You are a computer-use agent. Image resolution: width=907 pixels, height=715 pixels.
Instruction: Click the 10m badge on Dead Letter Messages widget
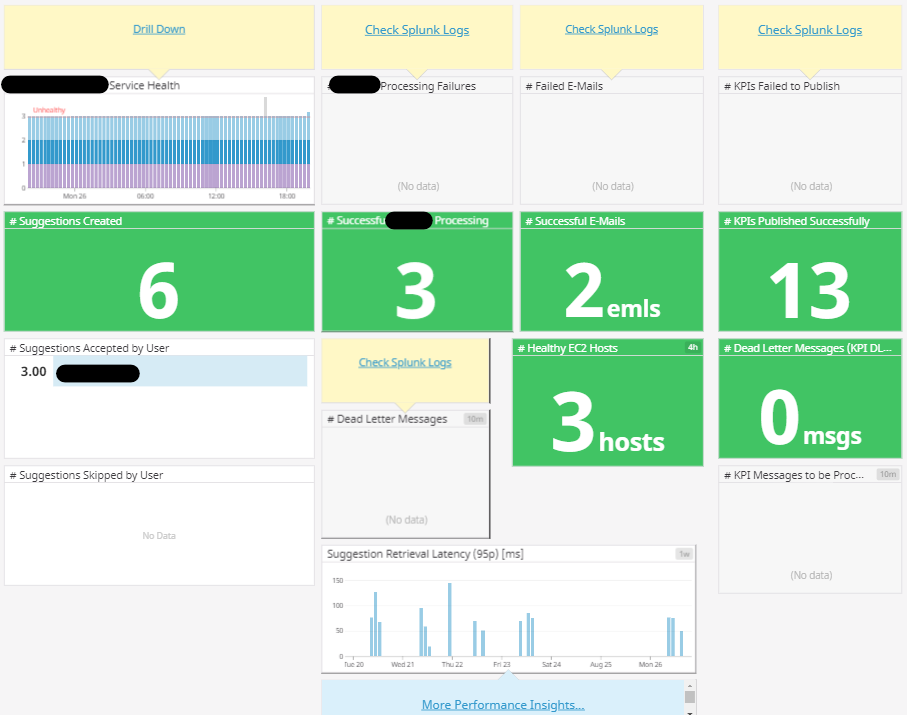click(x=476, y=419)
